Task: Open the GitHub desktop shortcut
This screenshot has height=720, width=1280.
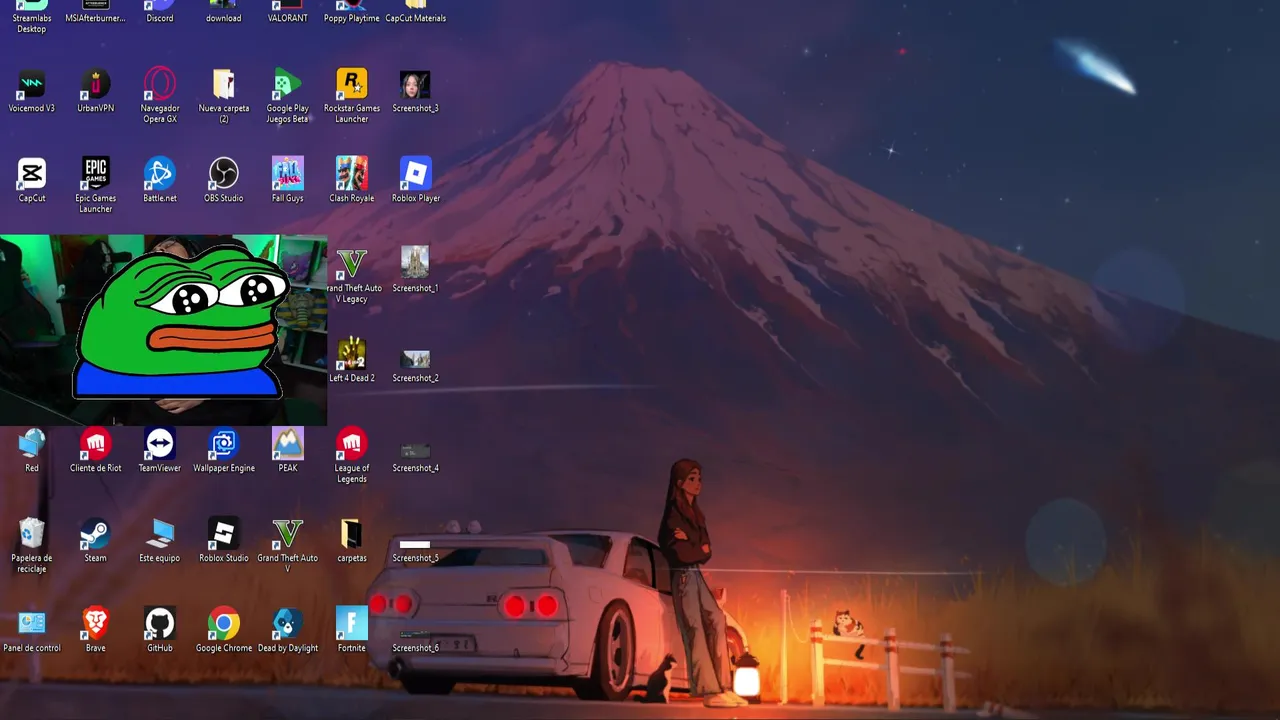Action: [x=160, y=631]
